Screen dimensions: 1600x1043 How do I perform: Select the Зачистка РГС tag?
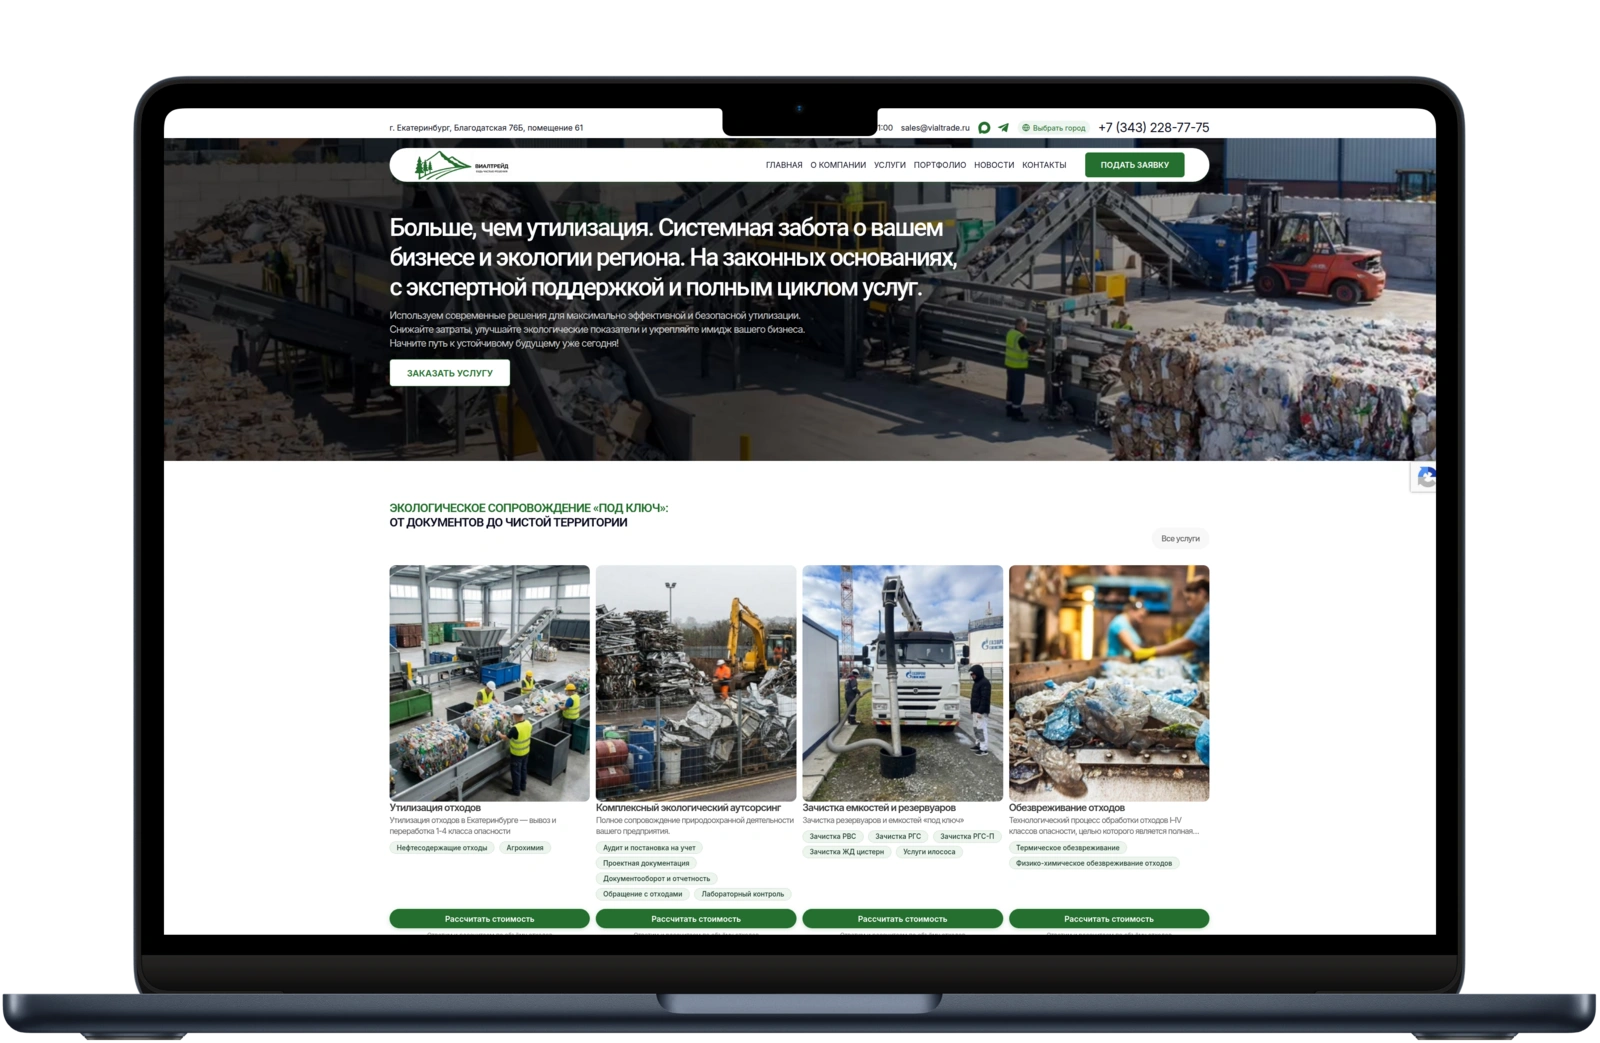coord(898,837)
